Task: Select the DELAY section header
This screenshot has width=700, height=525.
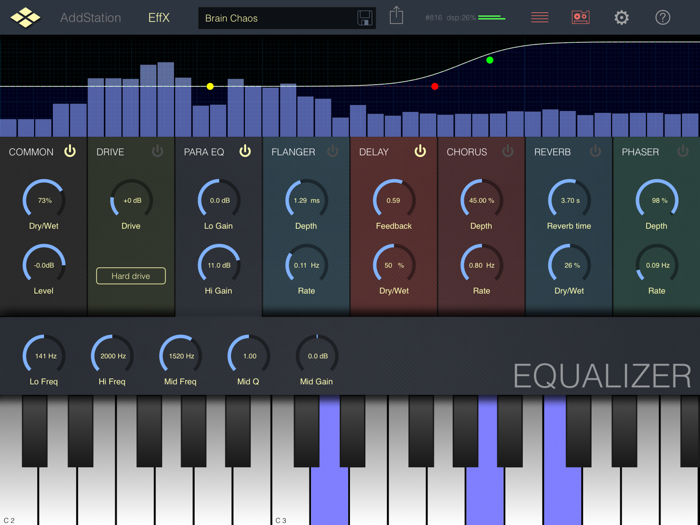Action: tap(374, 152)
